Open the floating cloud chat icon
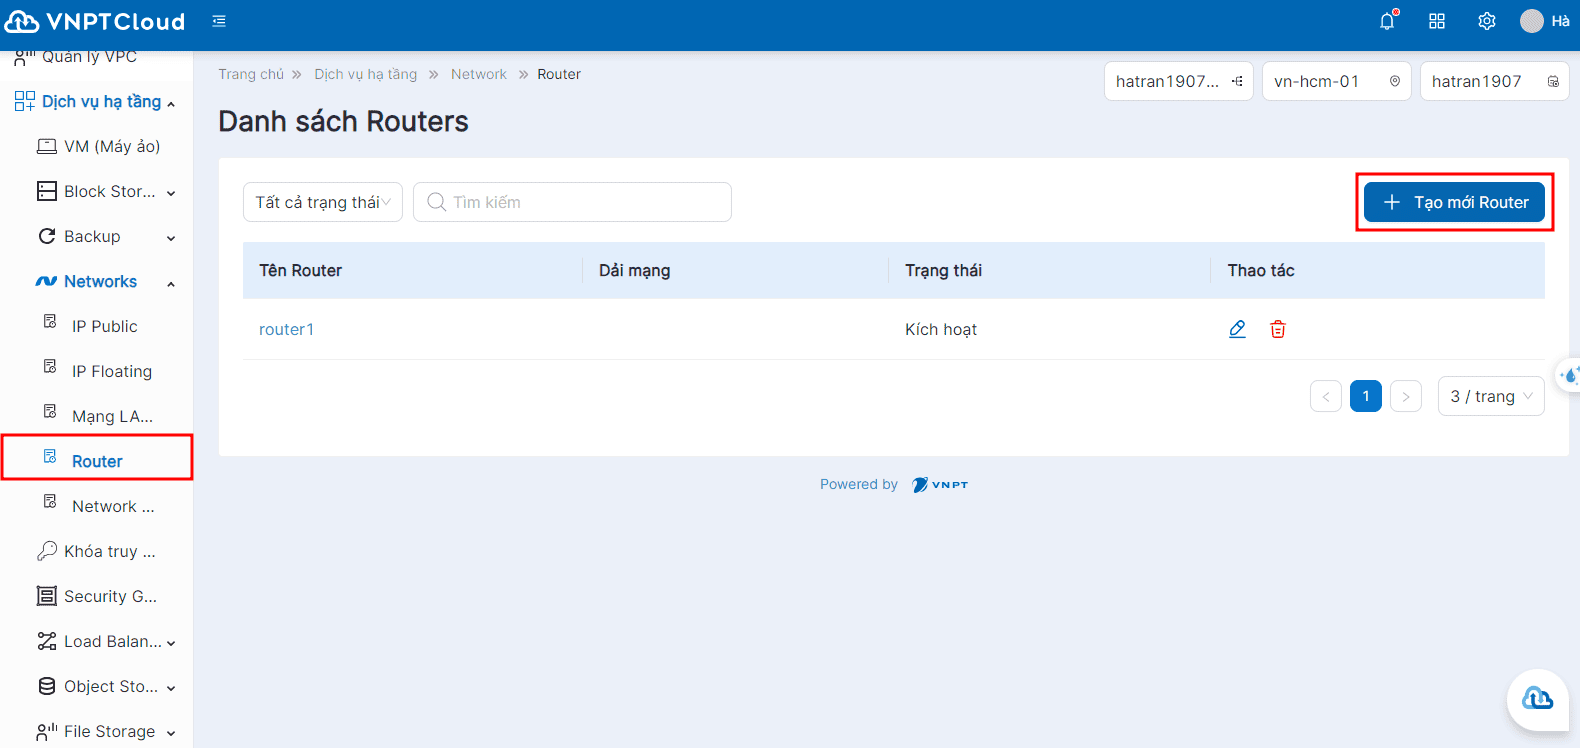The width and height of the screenshot is (1580, 748). (x=1537, y=698)
